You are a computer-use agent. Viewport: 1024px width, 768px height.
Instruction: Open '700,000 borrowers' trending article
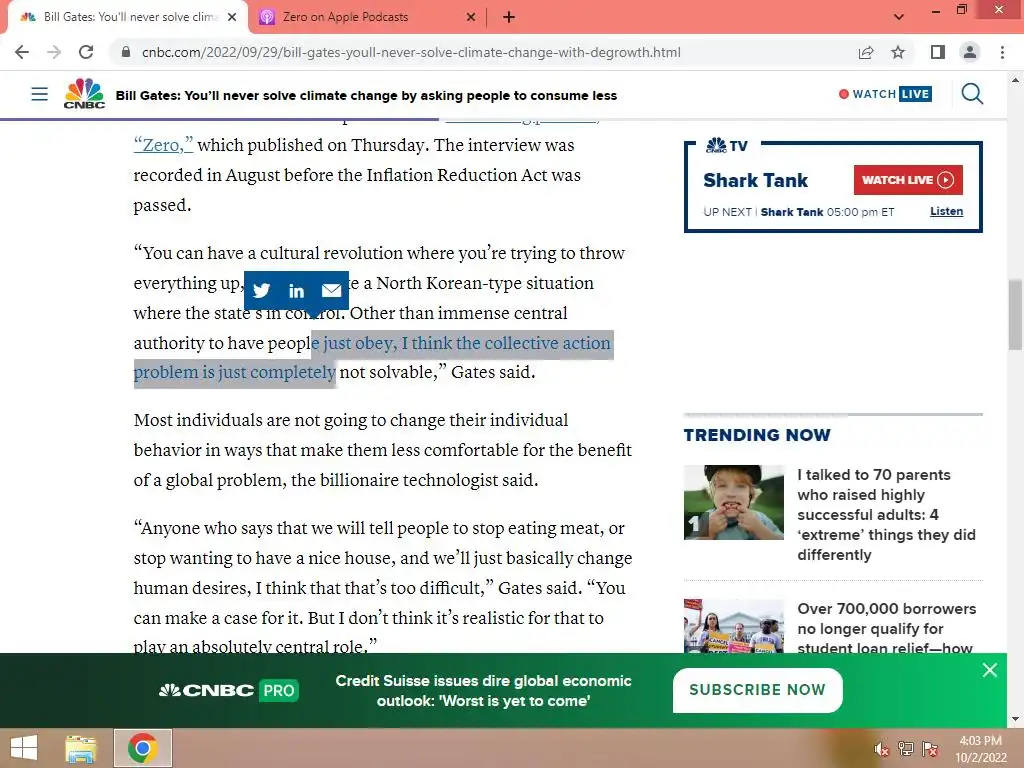pos(886,628)
